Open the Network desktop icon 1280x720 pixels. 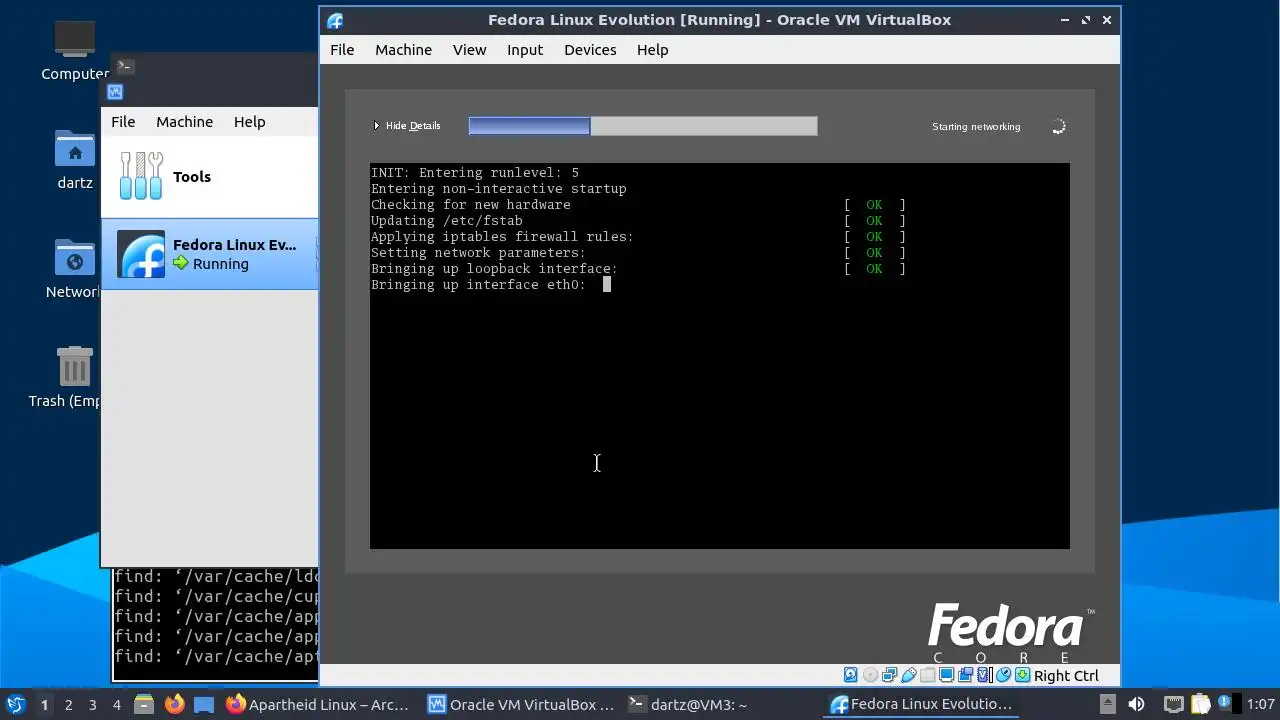coord(75,269)
